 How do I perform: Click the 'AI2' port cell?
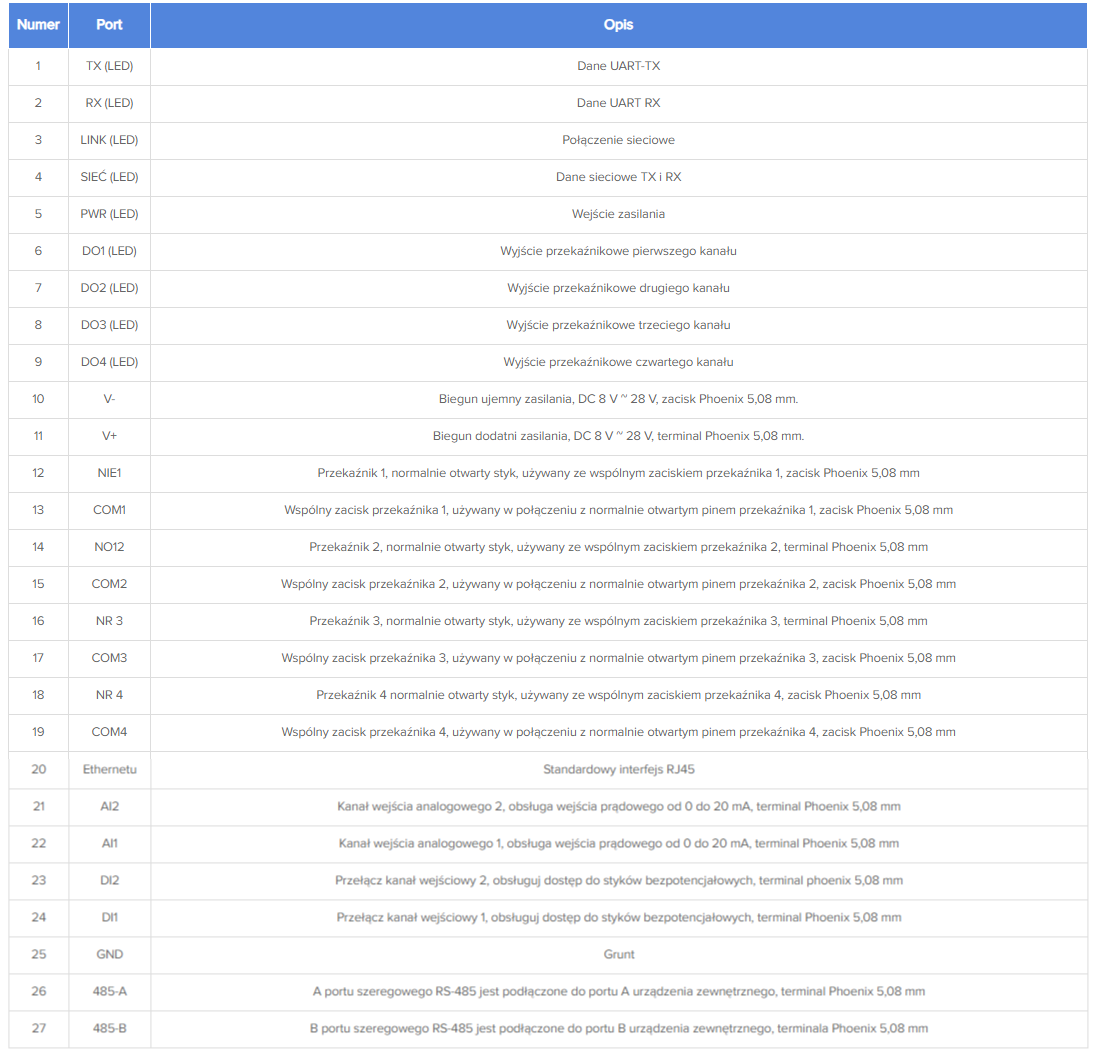click(x=110, y=807)
